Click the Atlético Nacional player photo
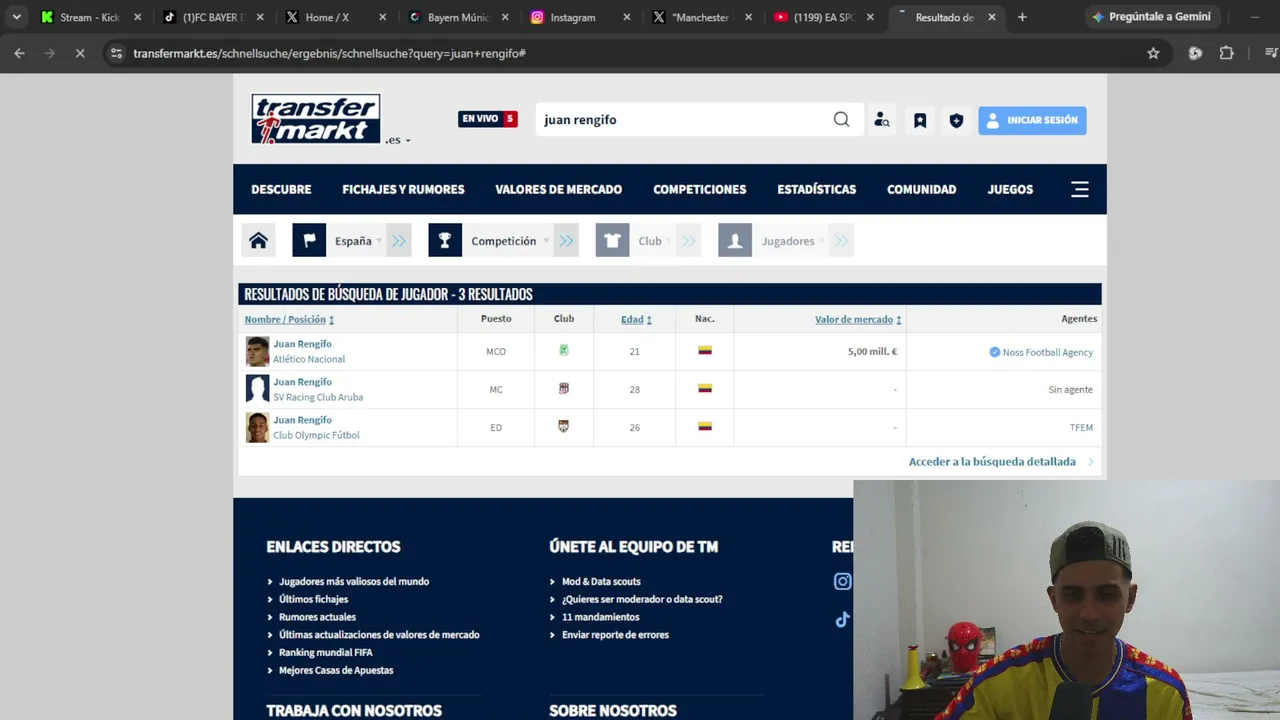This screenshot has width=1280, height=720. [257, 352]
